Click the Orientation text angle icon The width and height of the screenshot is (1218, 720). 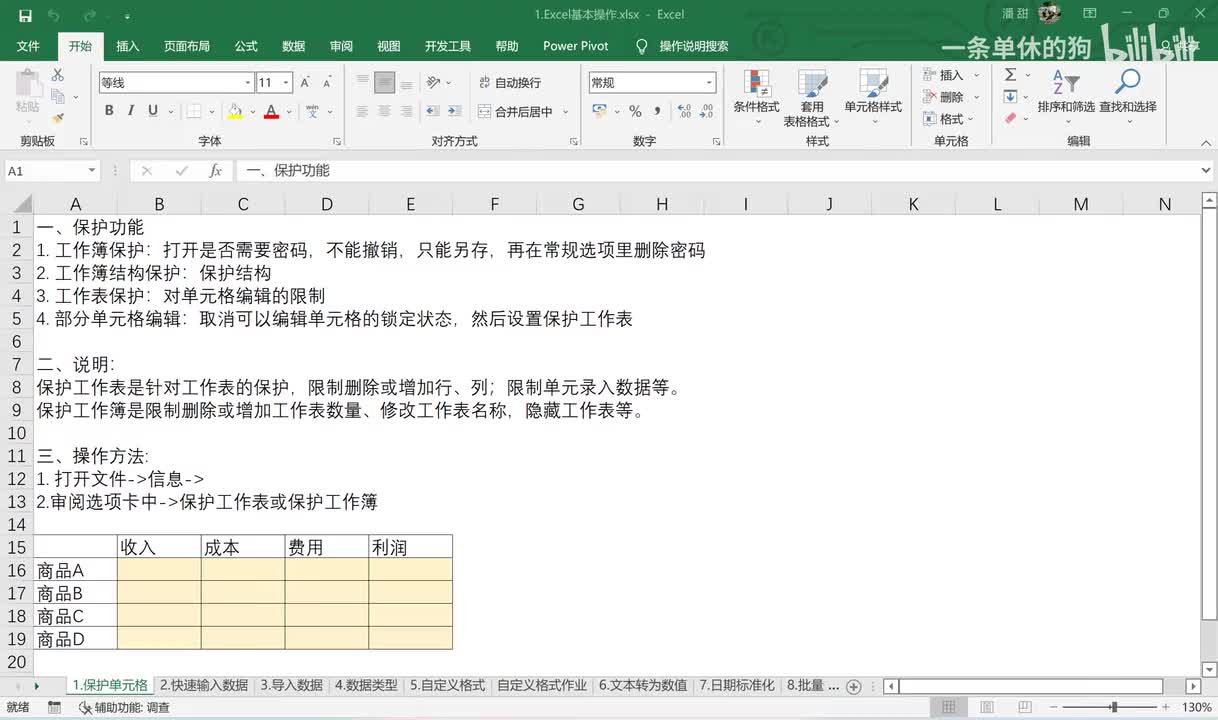point(433,82)
